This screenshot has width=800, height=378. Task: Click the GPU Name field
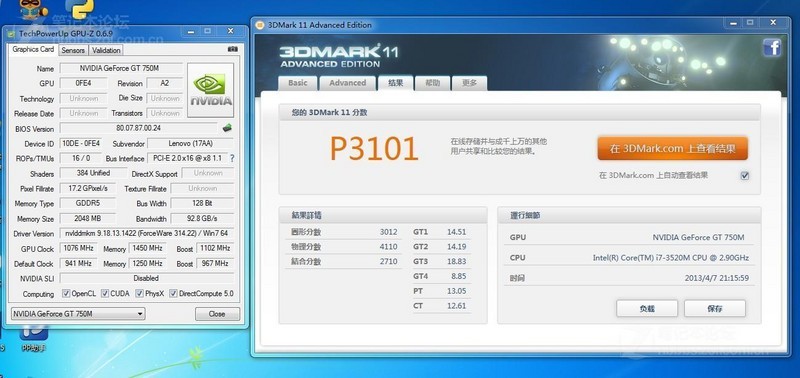click(x=121, y=68)
